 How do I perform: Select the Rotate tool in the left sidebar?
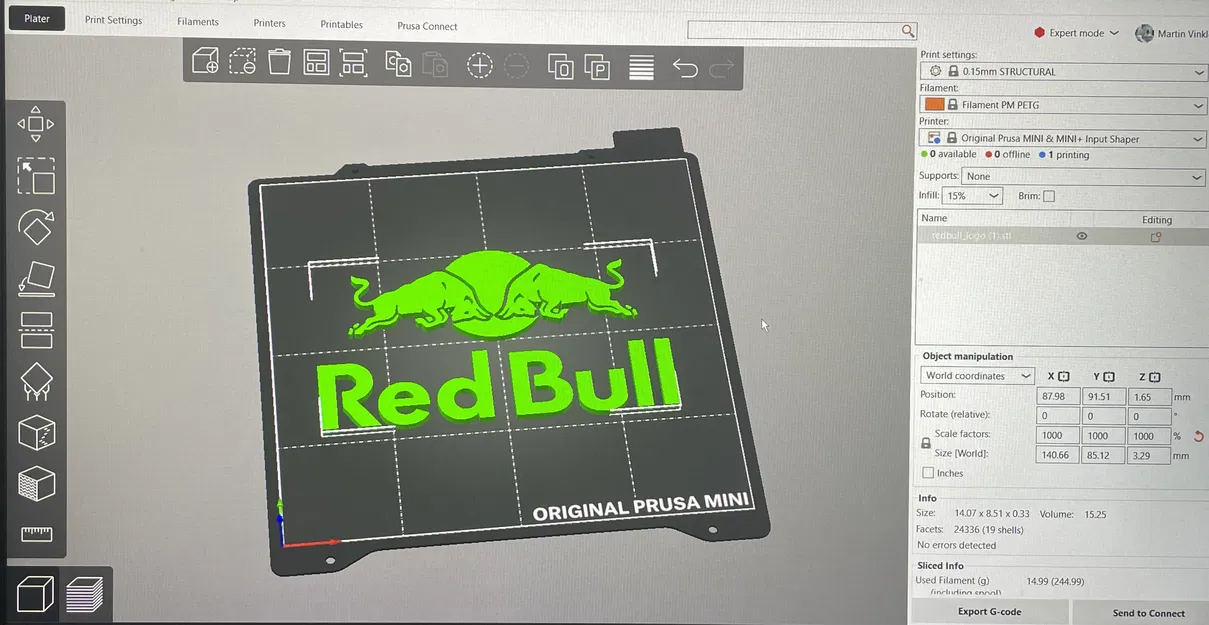point(37,228)
